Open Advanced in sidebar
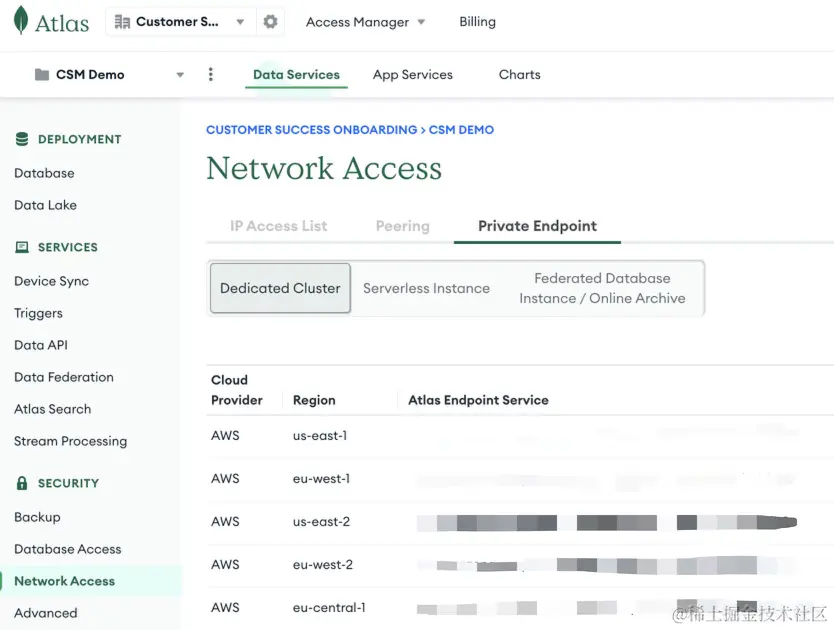 [x=46, y=613]
